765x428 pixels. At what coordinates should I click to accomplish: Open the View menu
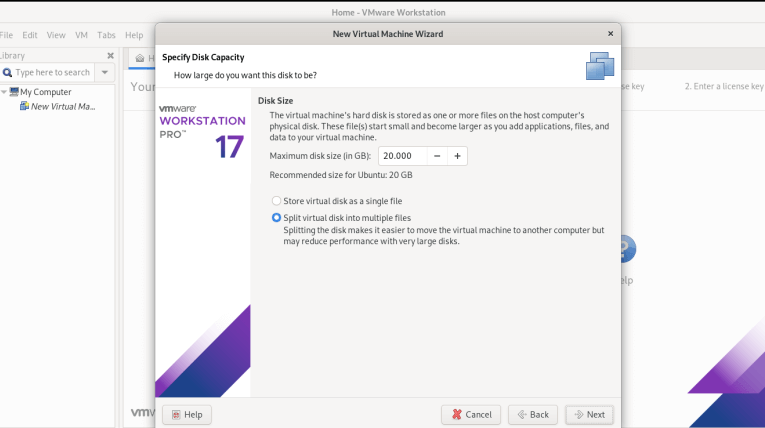point(56,35)
